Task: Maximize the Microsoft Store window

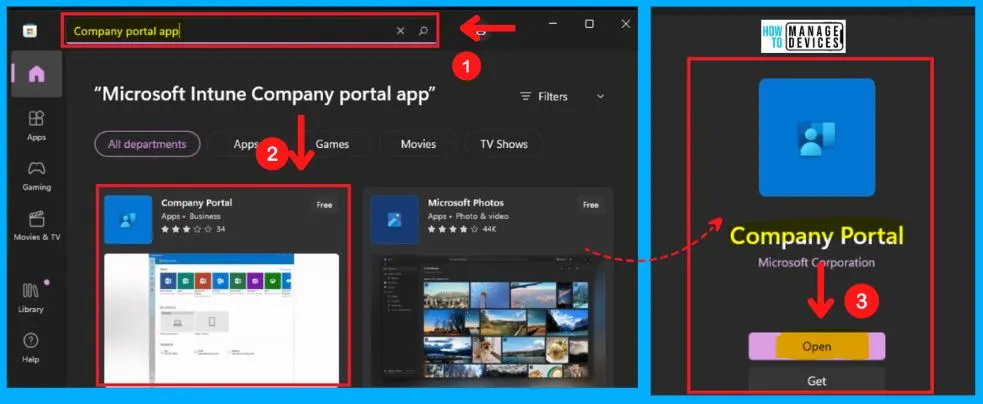Action: pos(589,24)
